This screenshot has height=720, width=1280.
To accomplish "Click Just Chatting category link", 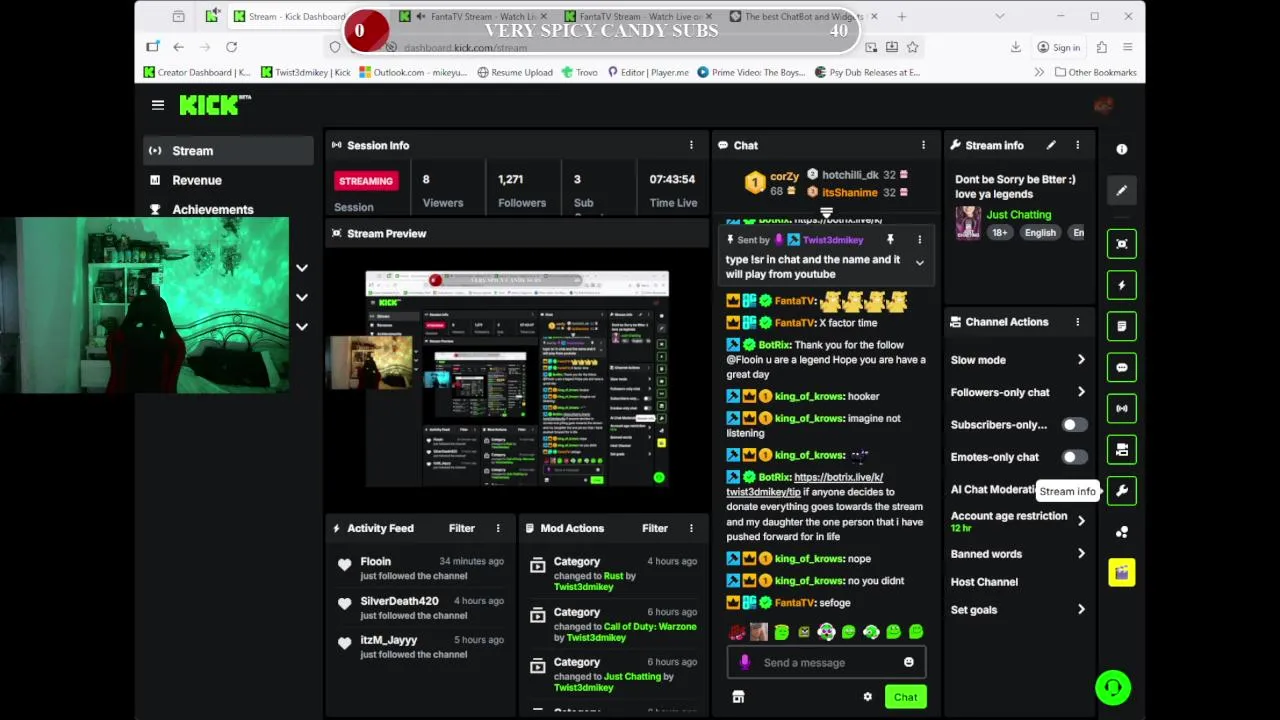I will tap(1019, 214).
